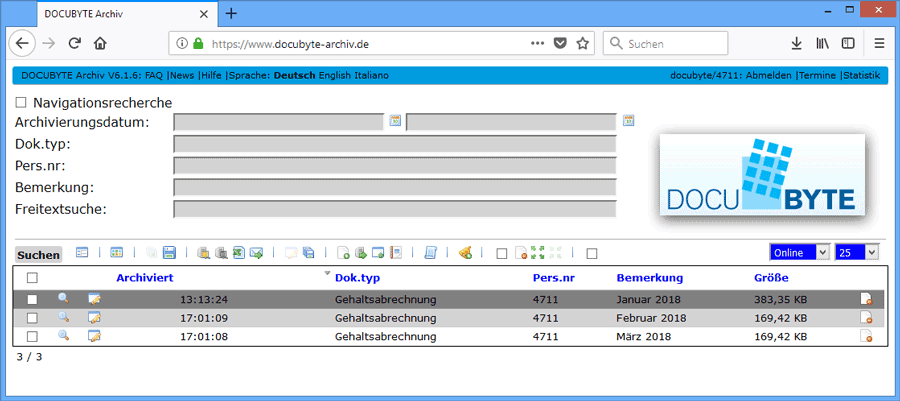Edit the Februar 2018 entry via pencil icon
The width and height of the screenshot is (900, 401).
pos(94,317)
